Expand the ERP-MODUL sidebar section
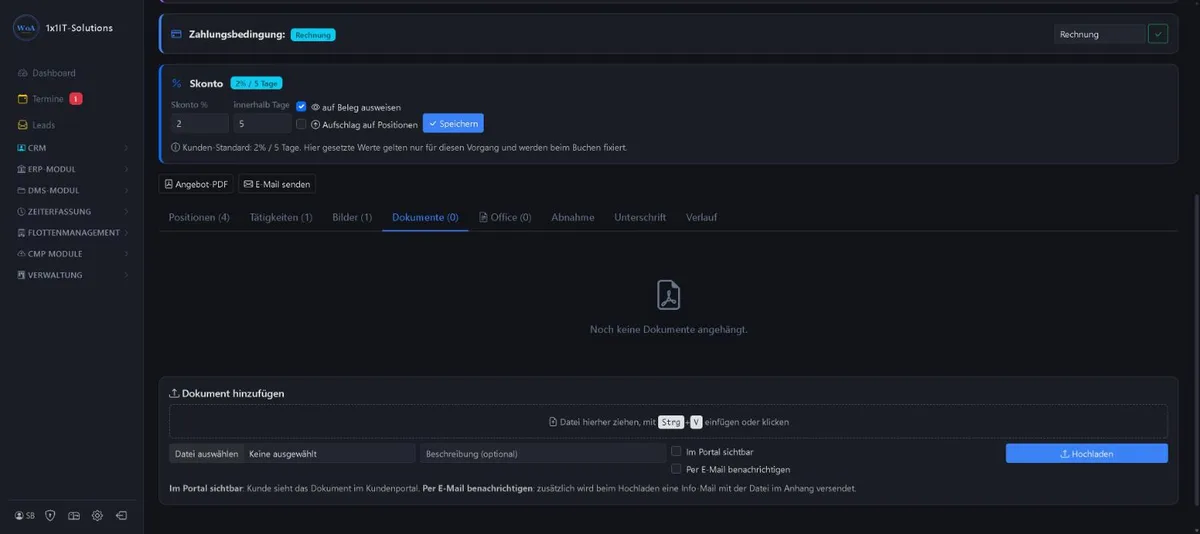The image size is (1200, 534). (72, 169)
